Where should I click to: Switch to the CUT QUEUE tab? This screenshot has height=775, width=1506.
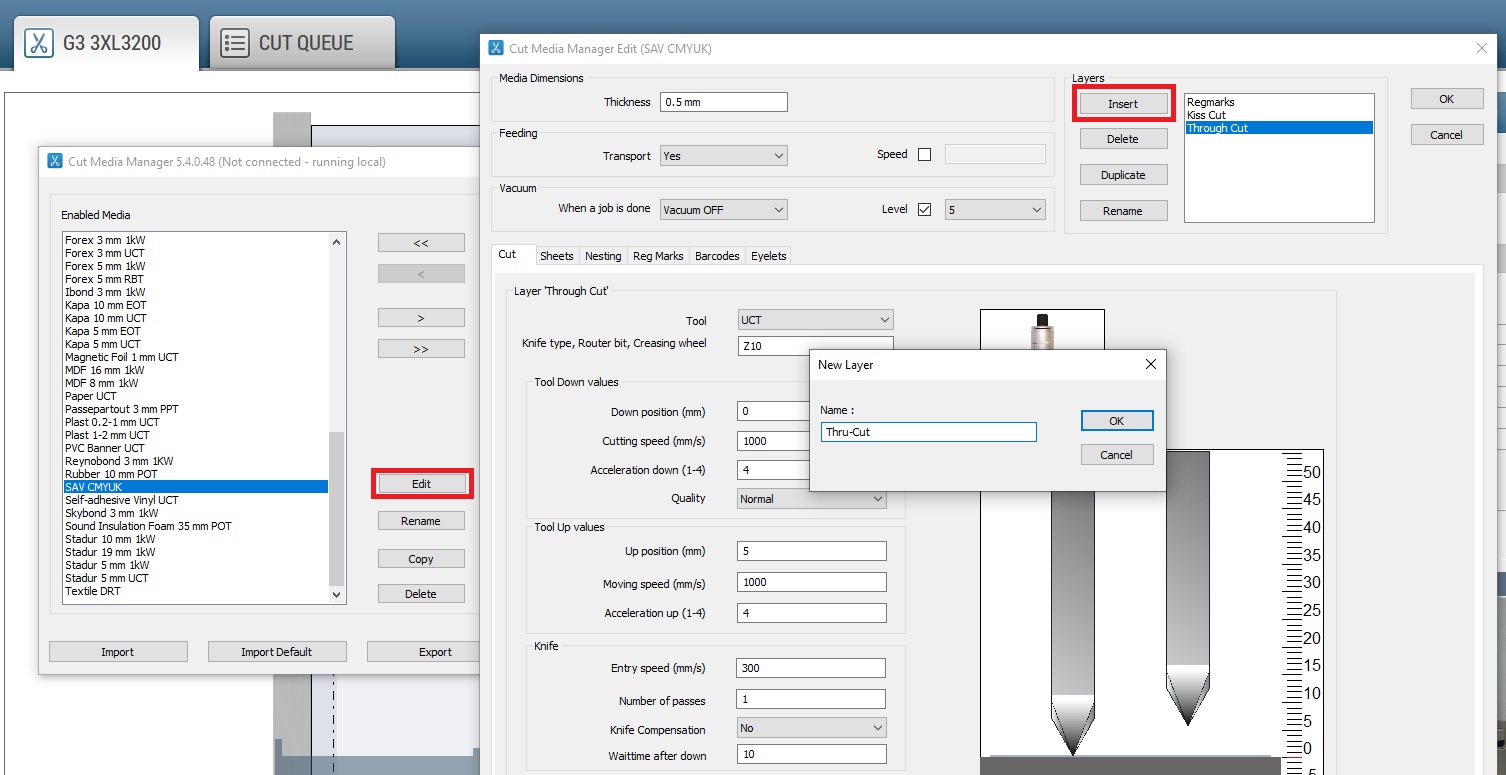303,43
